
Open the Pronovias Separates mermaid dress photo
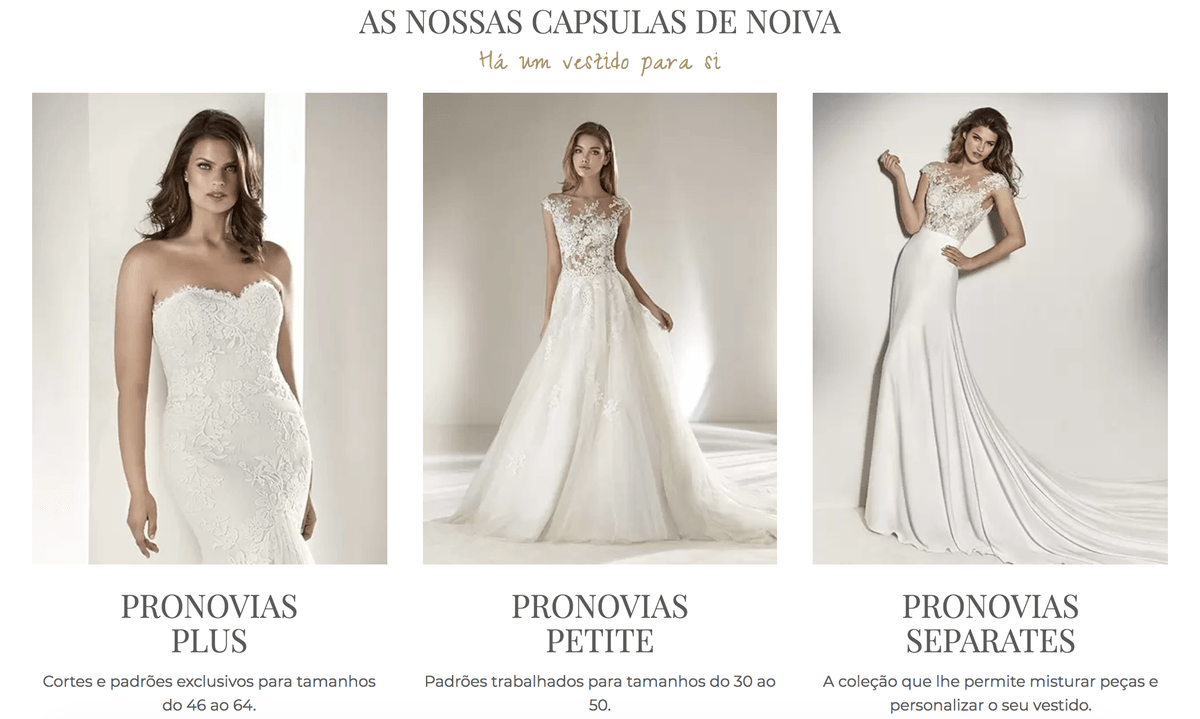(990, 328)
